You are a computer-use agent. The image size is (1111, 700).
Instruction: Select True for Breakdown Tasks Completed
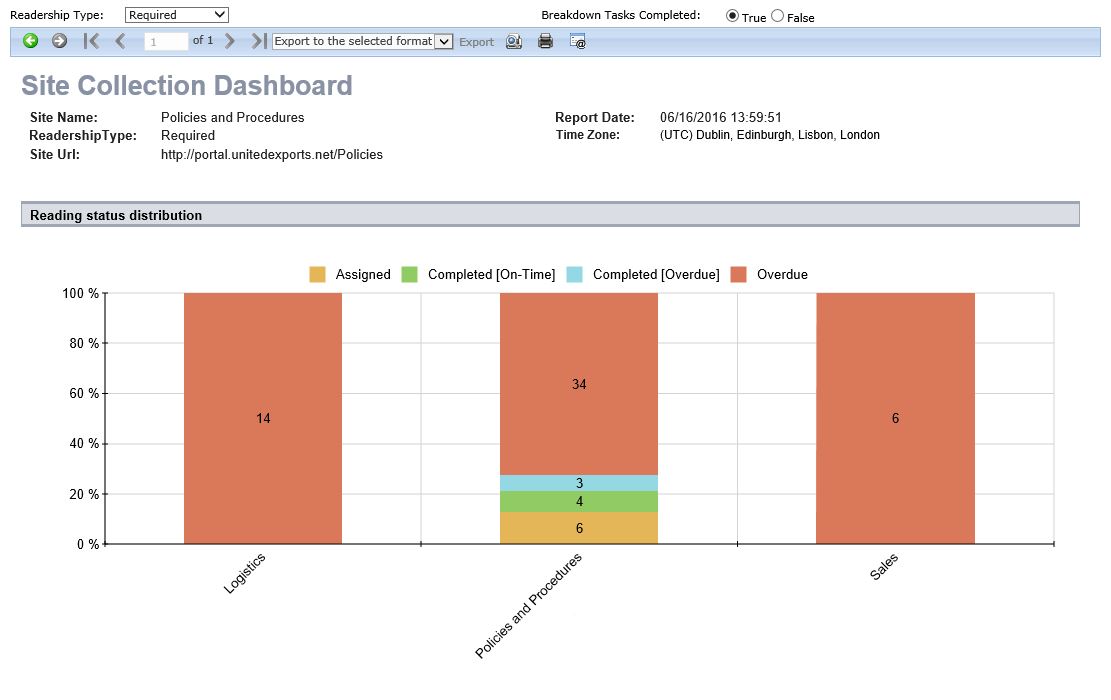(732, 16)
